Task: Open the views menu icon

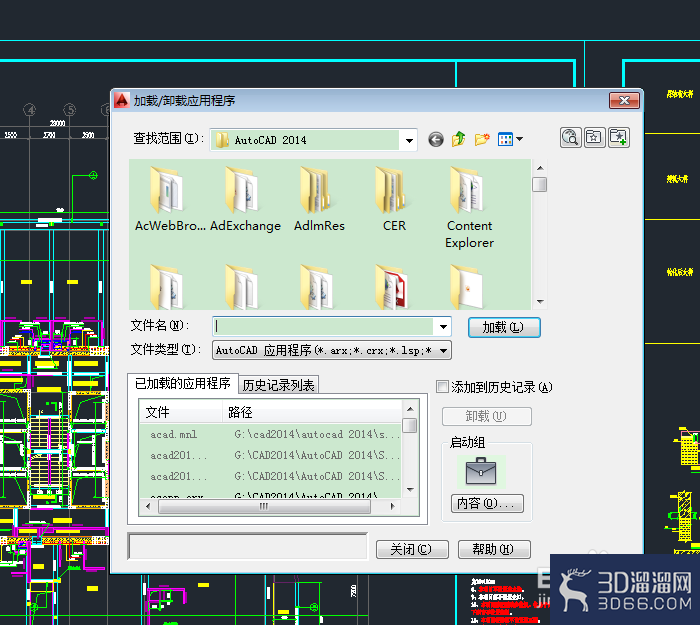Action: click(505, 139)
